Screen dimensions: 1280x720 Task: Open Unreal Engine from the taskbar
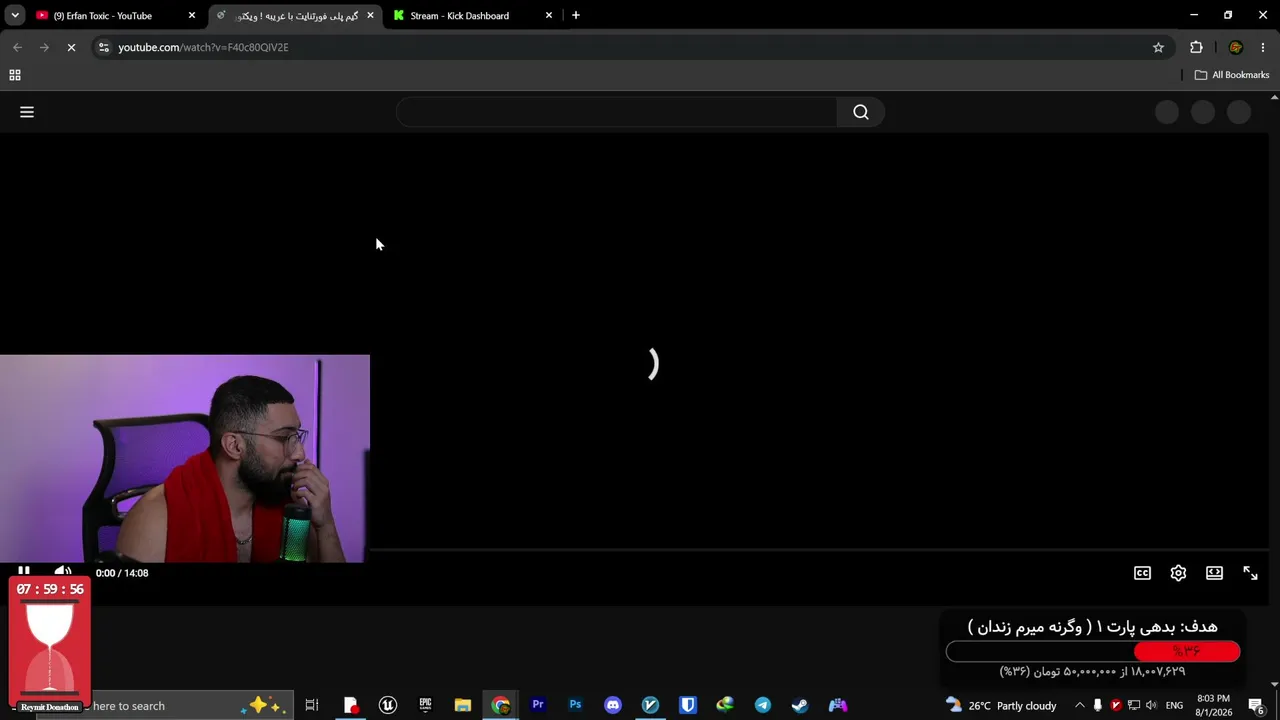(388, 705)
